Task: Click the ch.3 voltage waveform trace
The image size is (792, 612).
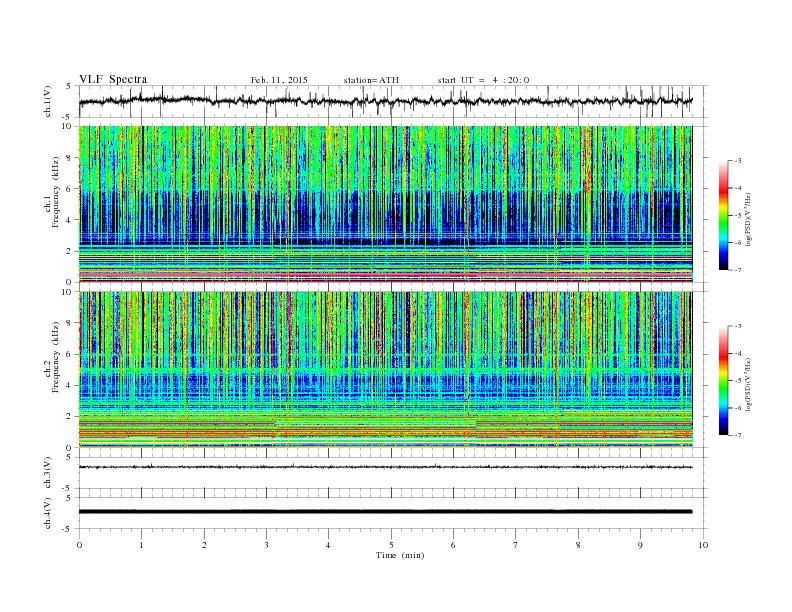Action: 386,467
